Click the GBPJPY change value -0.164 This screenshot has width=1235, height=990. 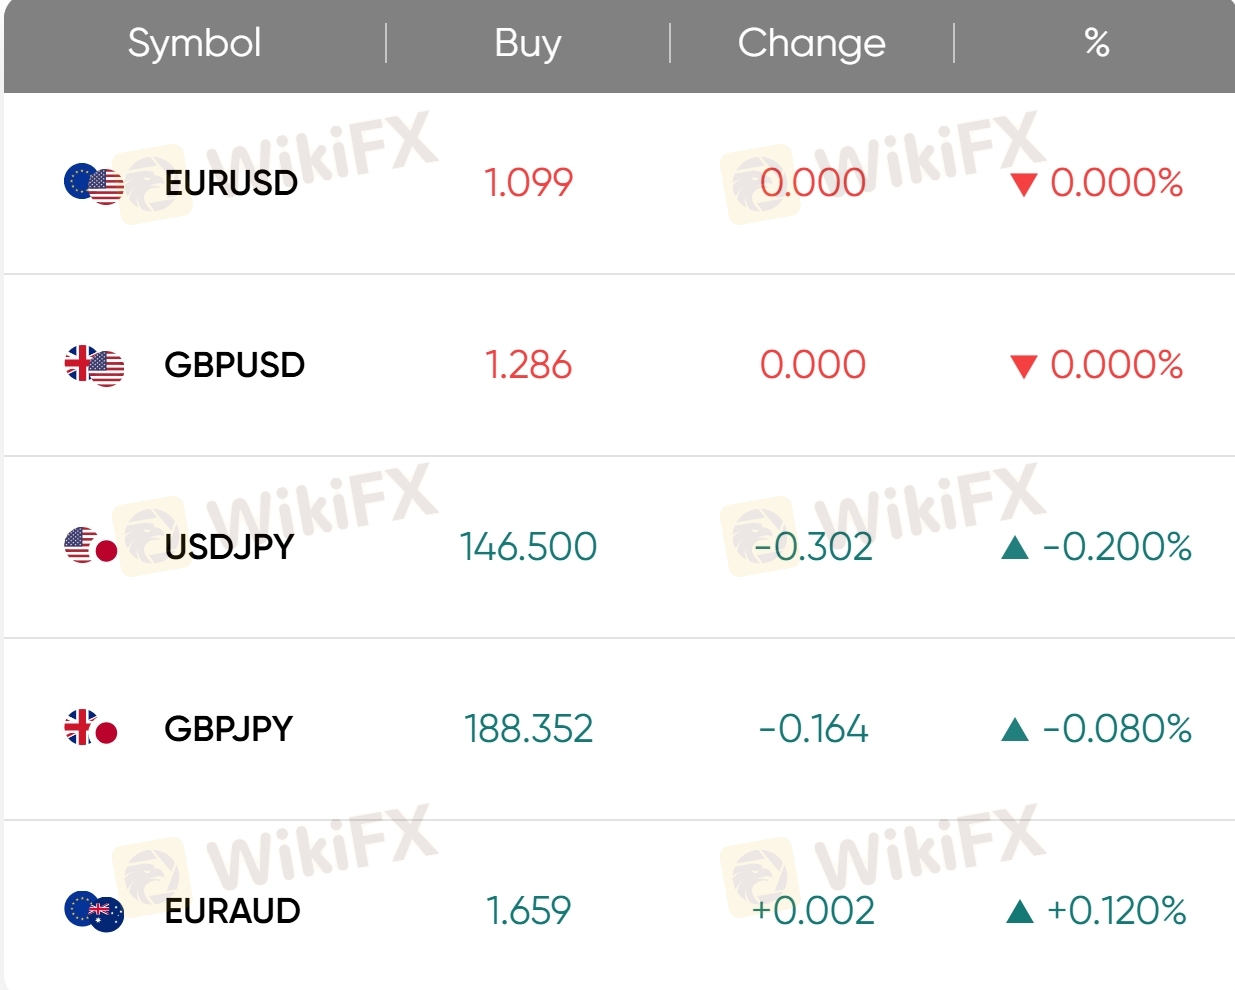click(x=813, y=729)
